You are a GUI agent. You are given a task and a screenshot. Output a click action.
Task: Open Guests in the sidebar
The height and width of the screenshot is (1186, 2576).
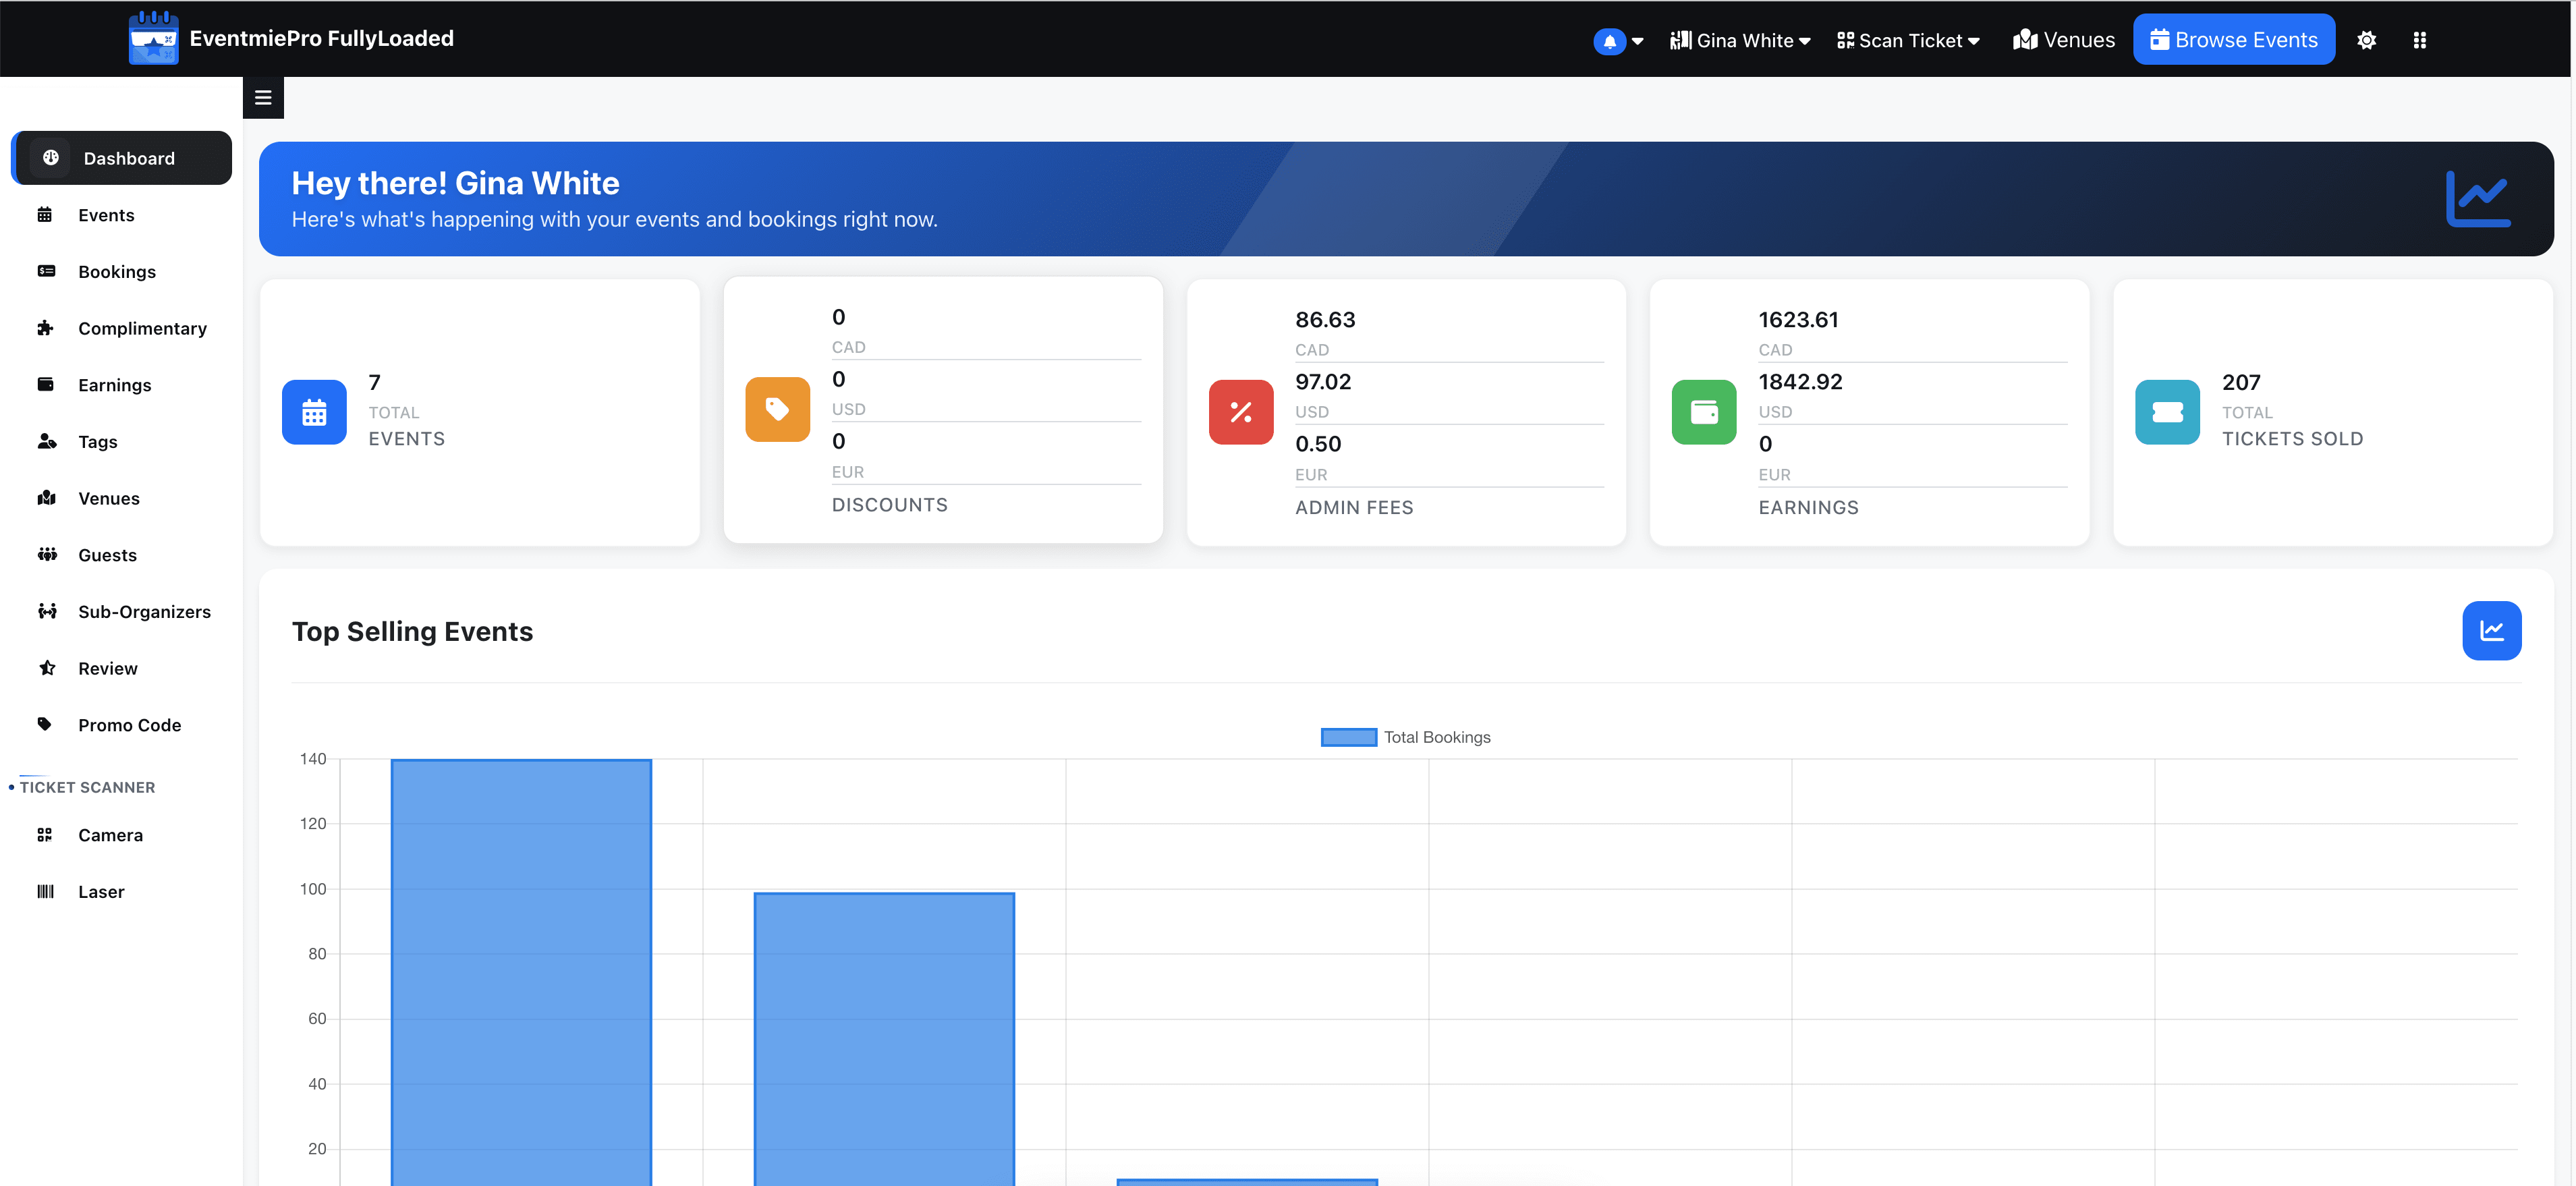[x=122, y=555]
